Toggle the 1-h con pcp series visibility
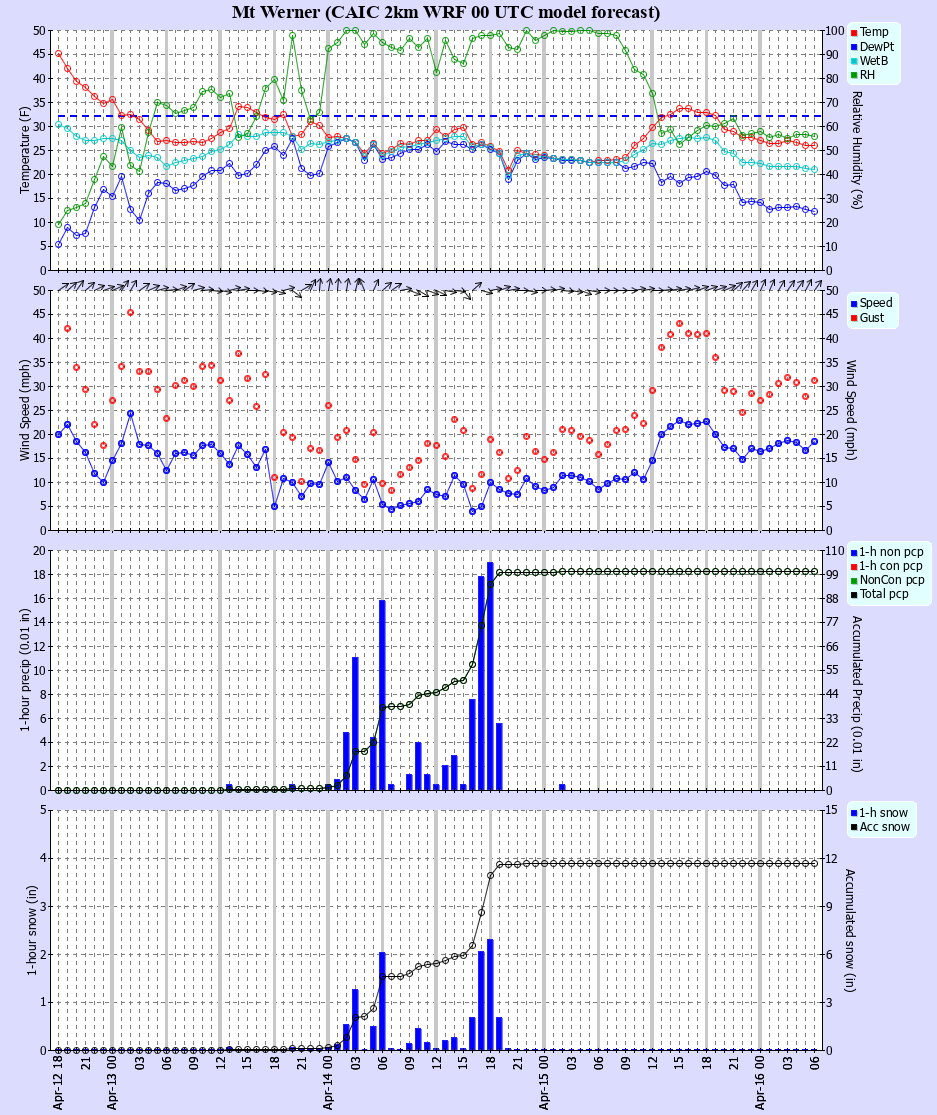937x1115 pixels. pos(854,566)
